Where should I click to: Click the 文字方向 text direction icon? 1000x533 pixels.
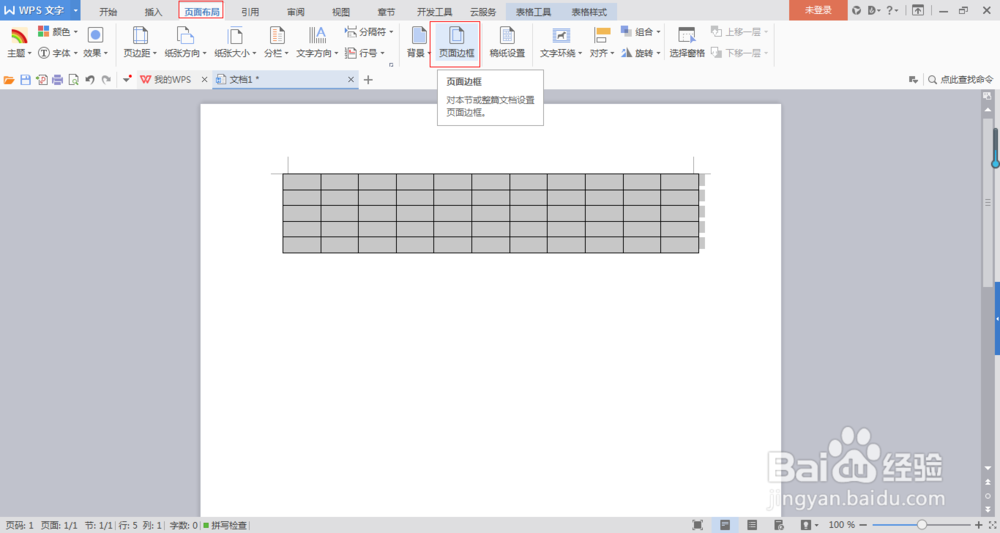point(317,35)
